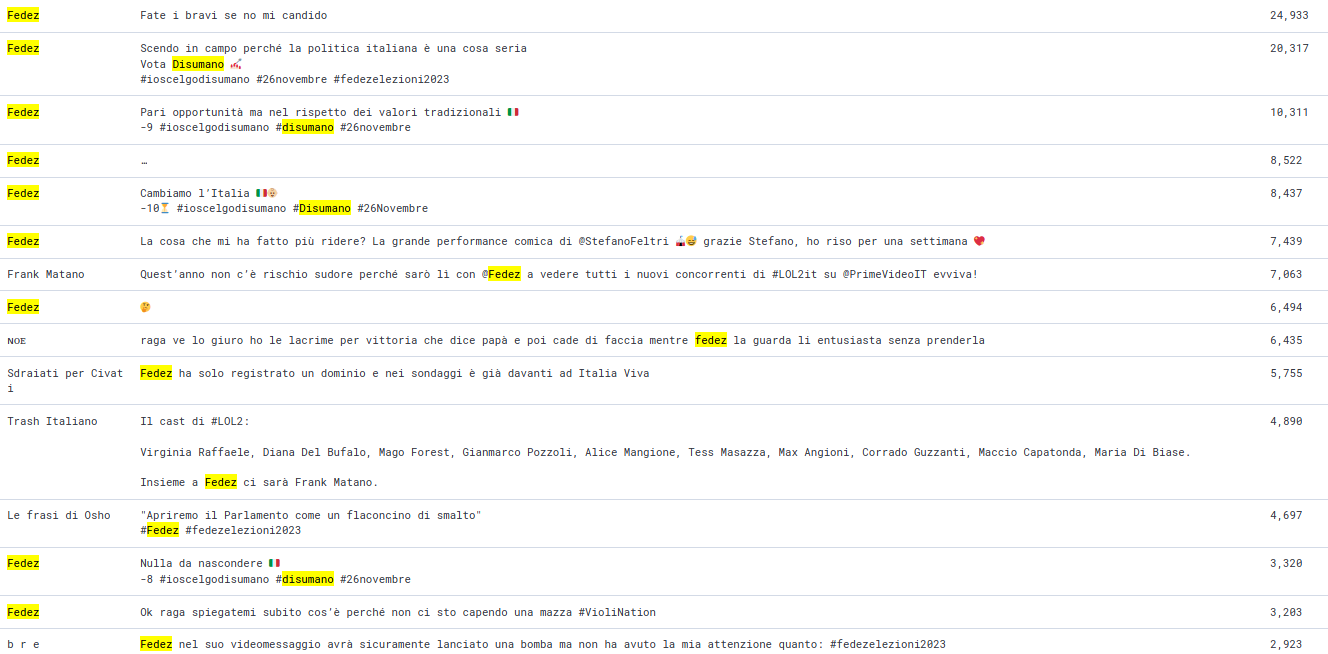Click the "b r e" author name
This screenshot has height=654, width=1328.
point(23,644)
